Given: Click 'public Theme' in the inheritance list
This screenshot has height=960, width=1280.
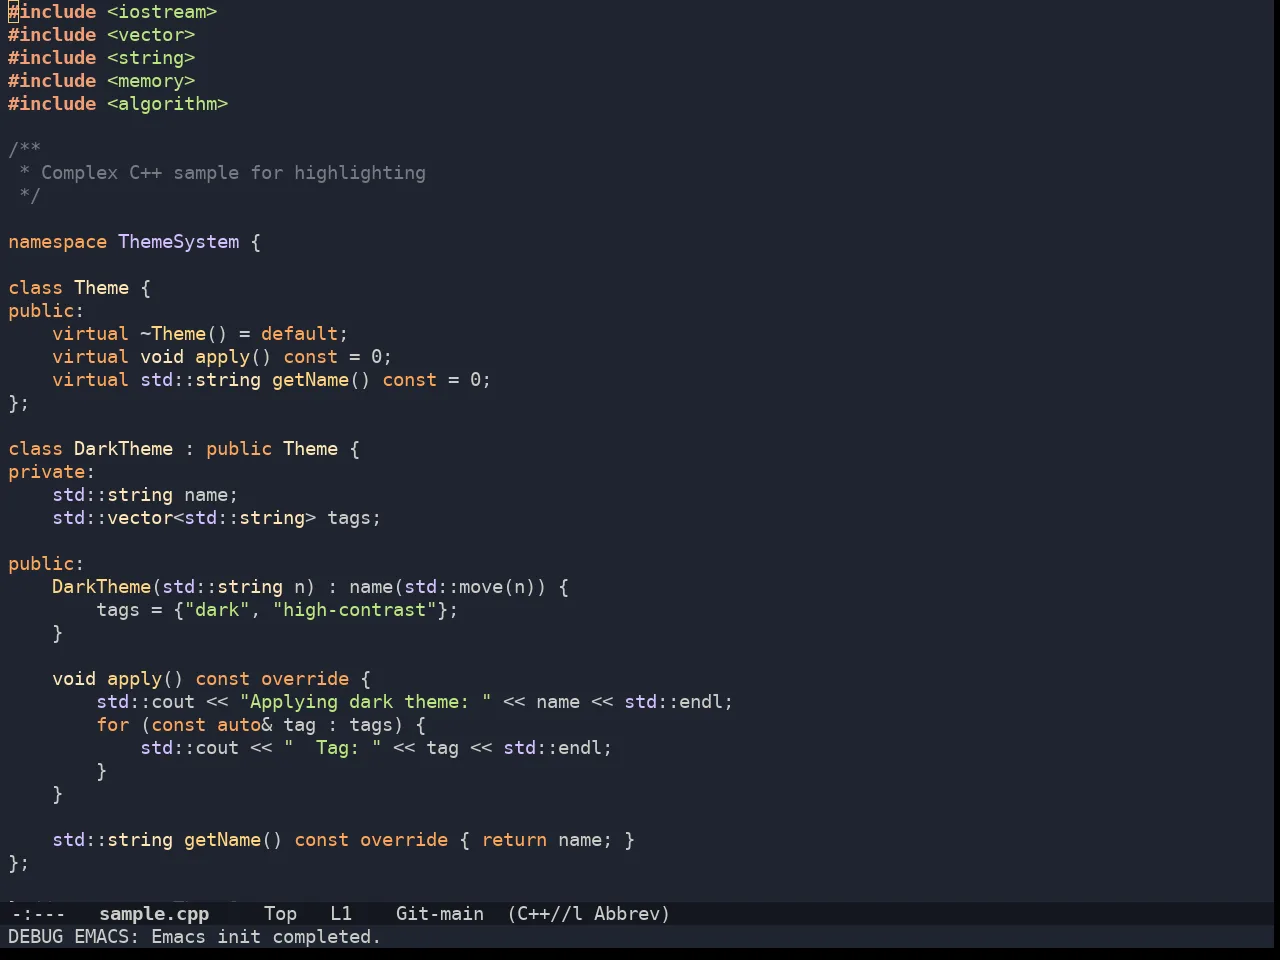Looking at the screenshot, I should pos(272,449).
